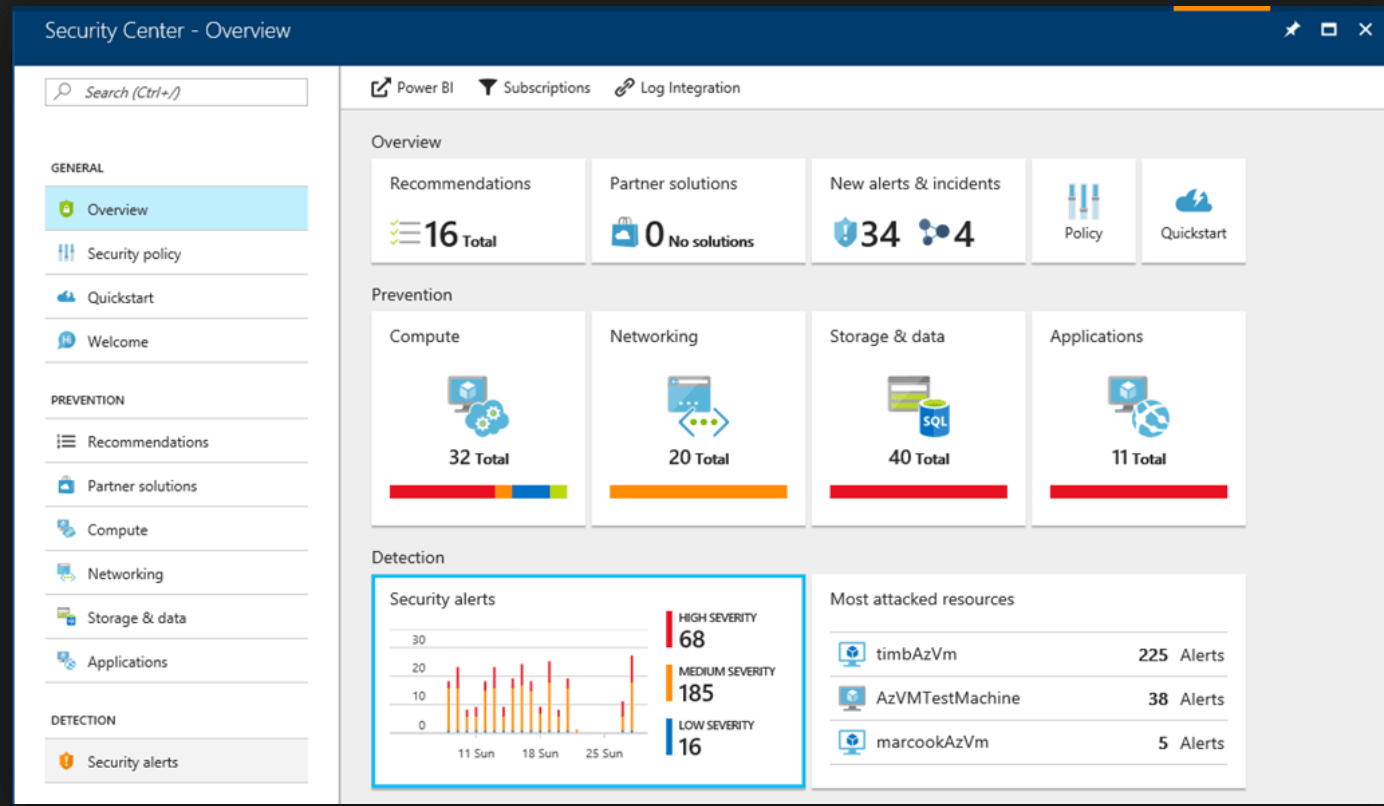Click the Quickstart cloud icon in sidebar
1384x806 pixels.
[x=67, y=297]
